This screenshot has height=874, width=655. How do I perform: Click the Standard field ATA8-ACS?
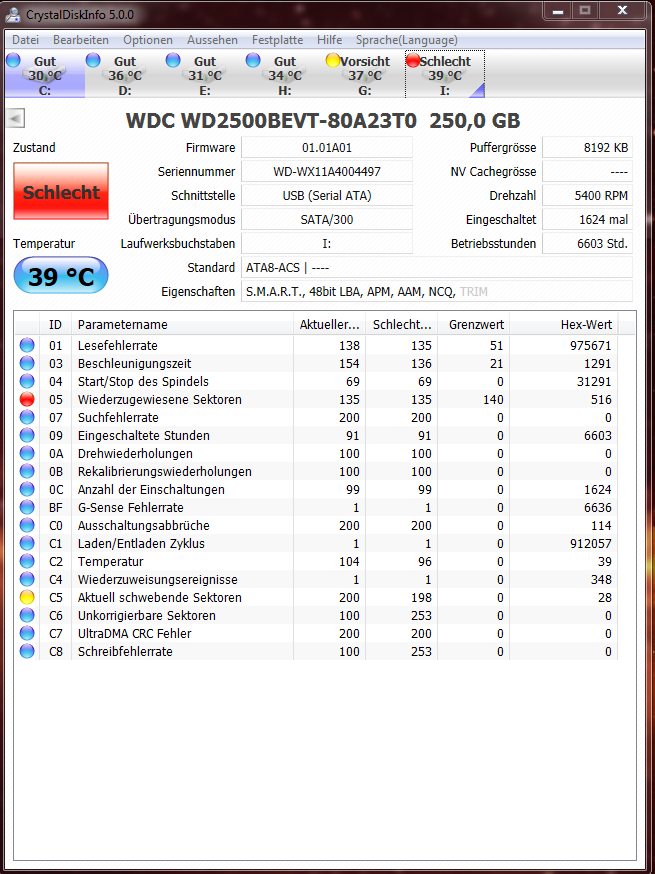[x=437, y=268]
